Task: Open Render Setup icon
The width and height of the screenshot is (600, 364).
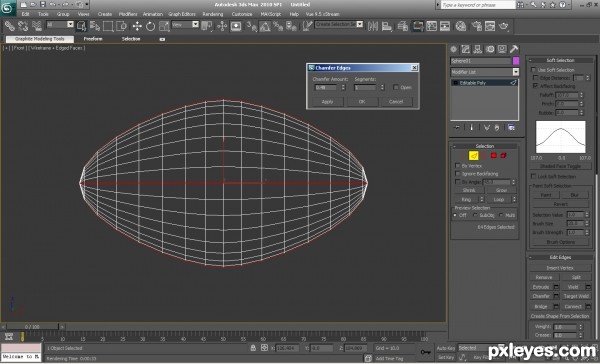Action: tap(476, 26)
